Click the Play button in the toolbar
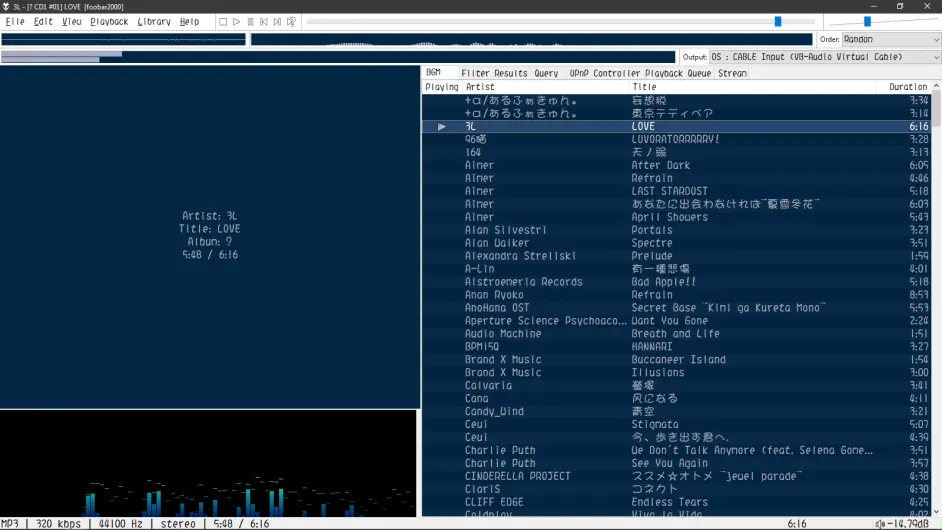This screenshot has width=942, height=530. coord(237,22)
